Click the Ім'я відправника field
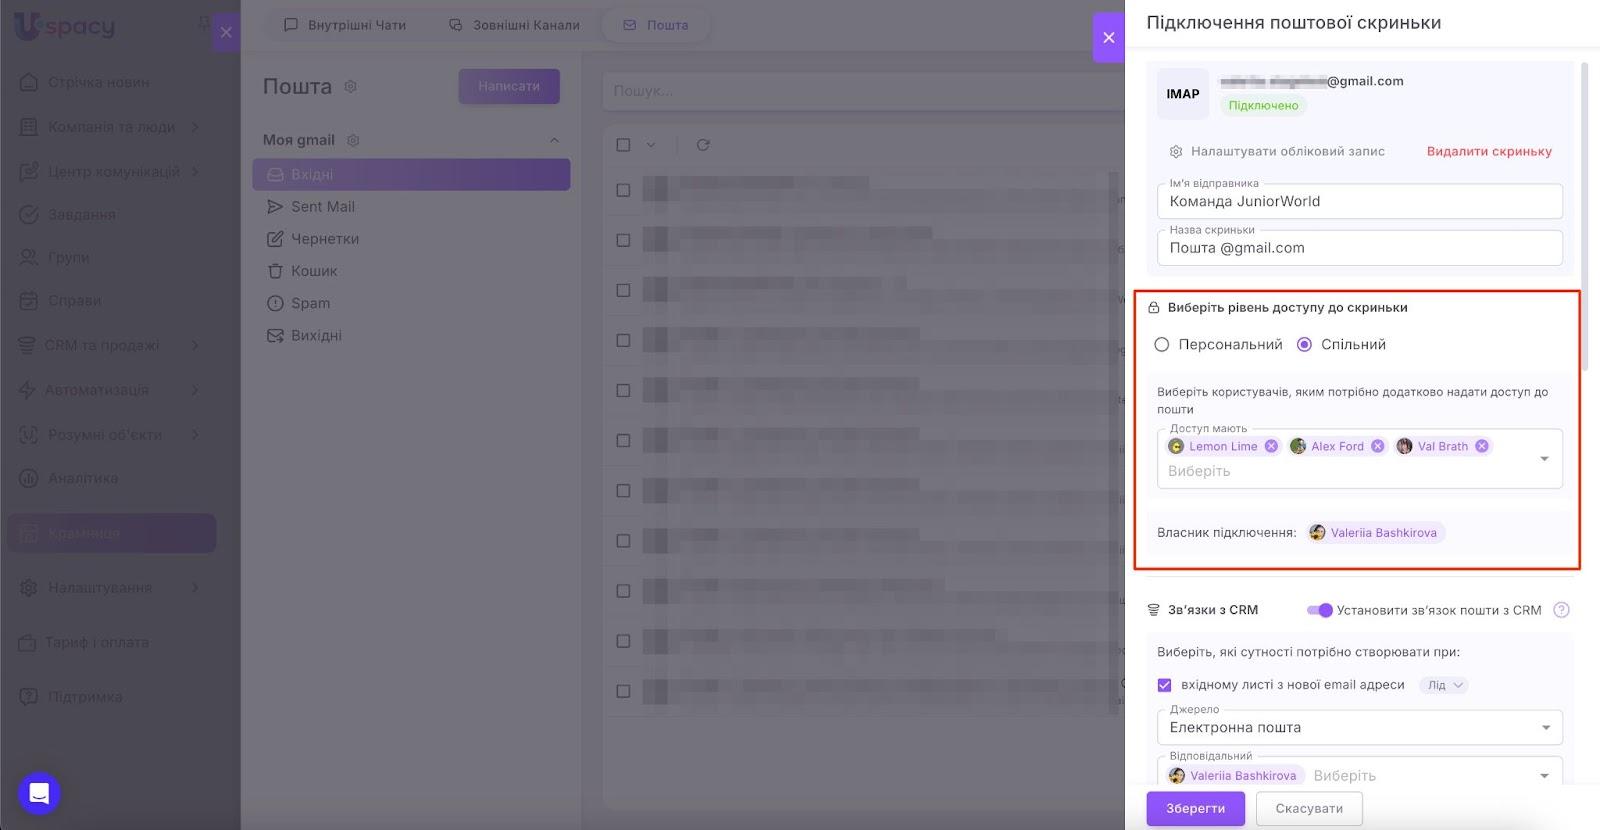1600x830 pixels. point(1359,201)
